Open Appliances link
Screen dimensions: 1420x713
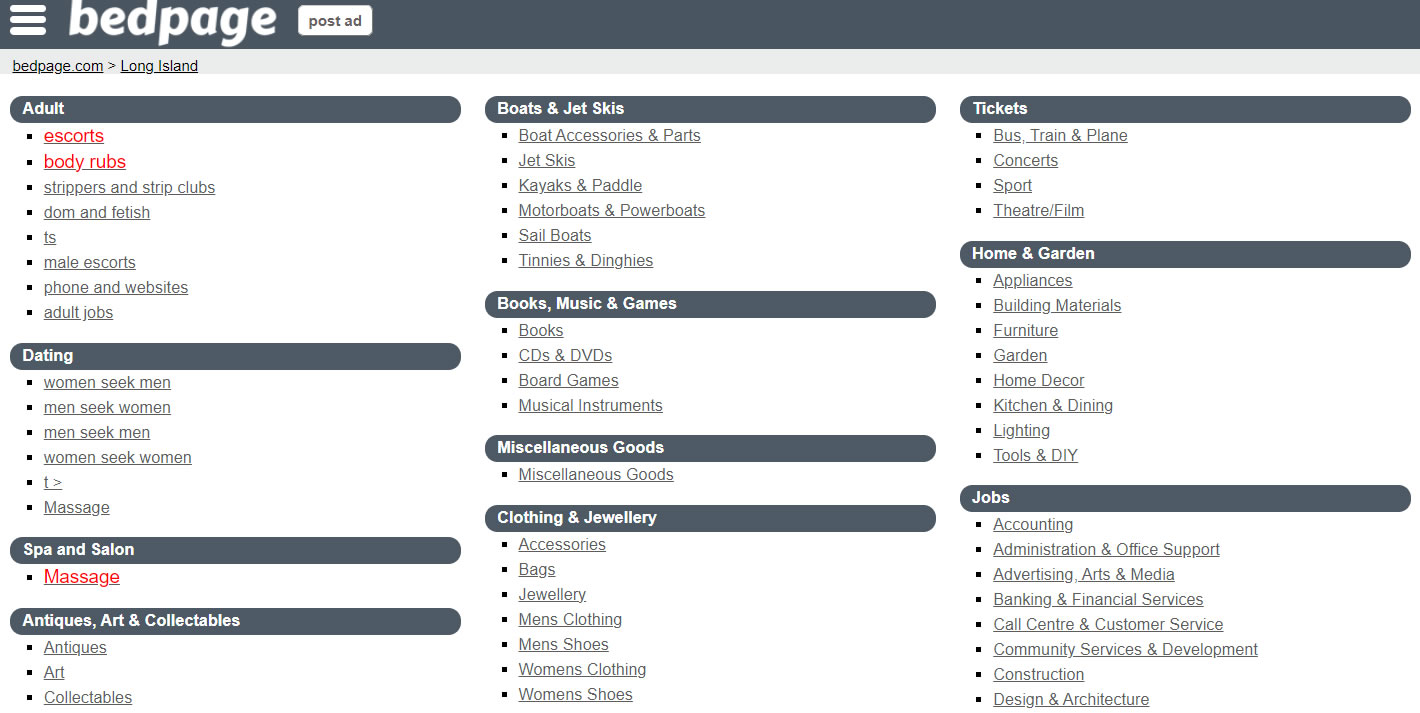coord(1032,280)
